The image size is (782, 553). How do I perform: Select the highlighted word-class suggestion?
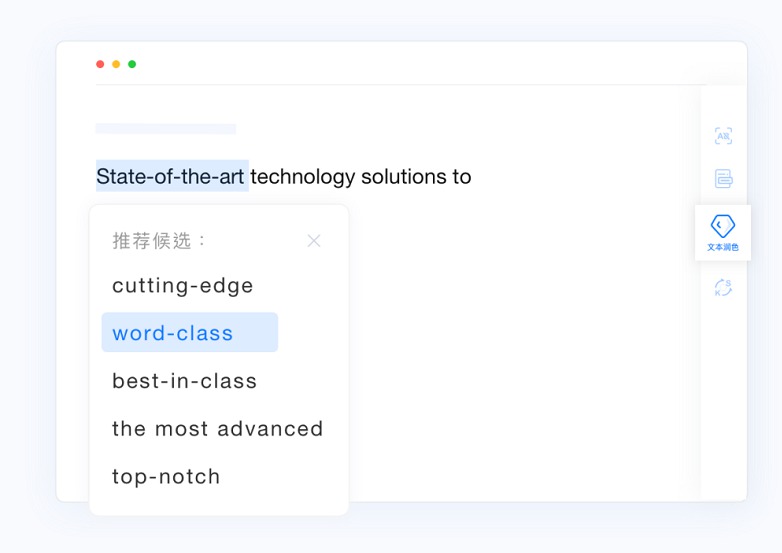(190, 332)
